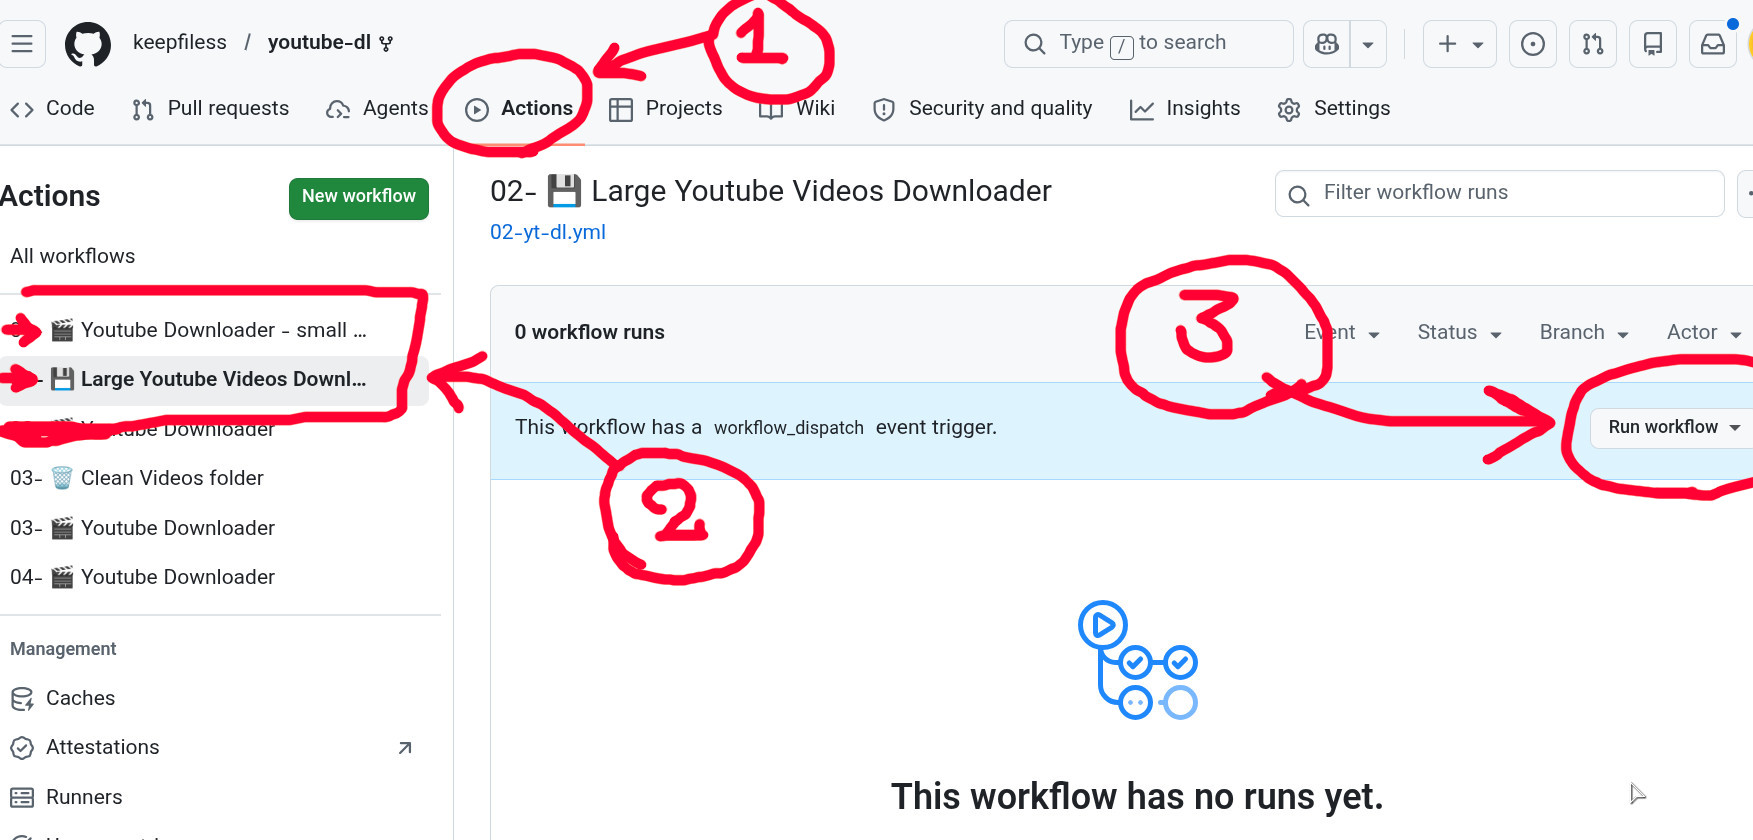Click the fork icon beside youtube-dl
This screenshot has width=1753, height=840.
point(386,44)
